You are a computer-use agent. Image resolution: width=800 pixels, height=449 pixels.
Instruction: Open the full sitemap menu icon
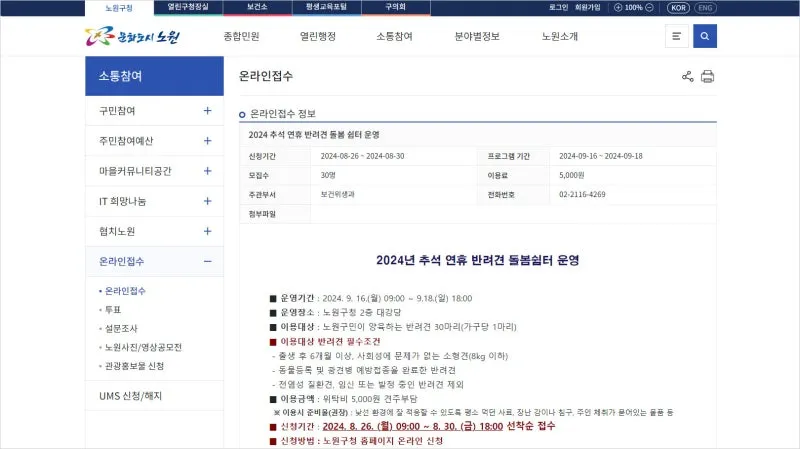[x=677, y=37]
